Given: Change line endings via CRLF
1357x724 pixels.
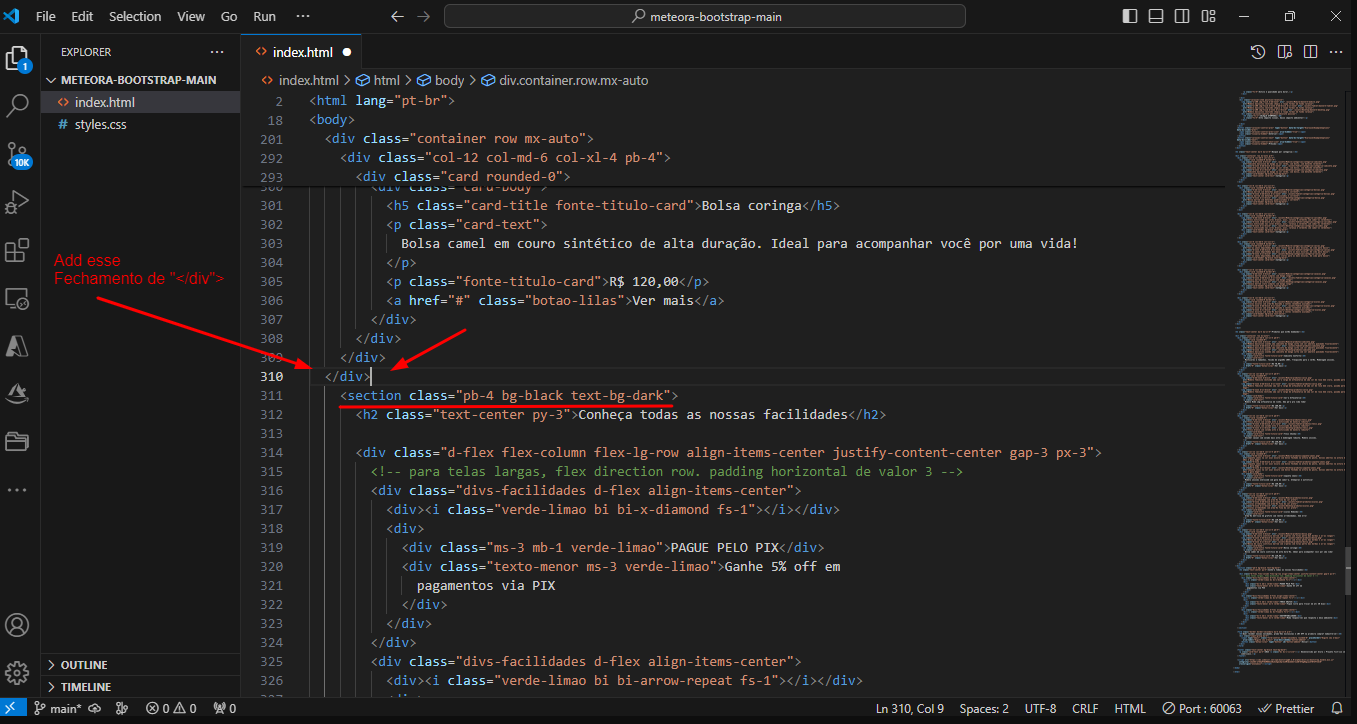Looking at the screenshot, I should click(x=1085, y=709).
